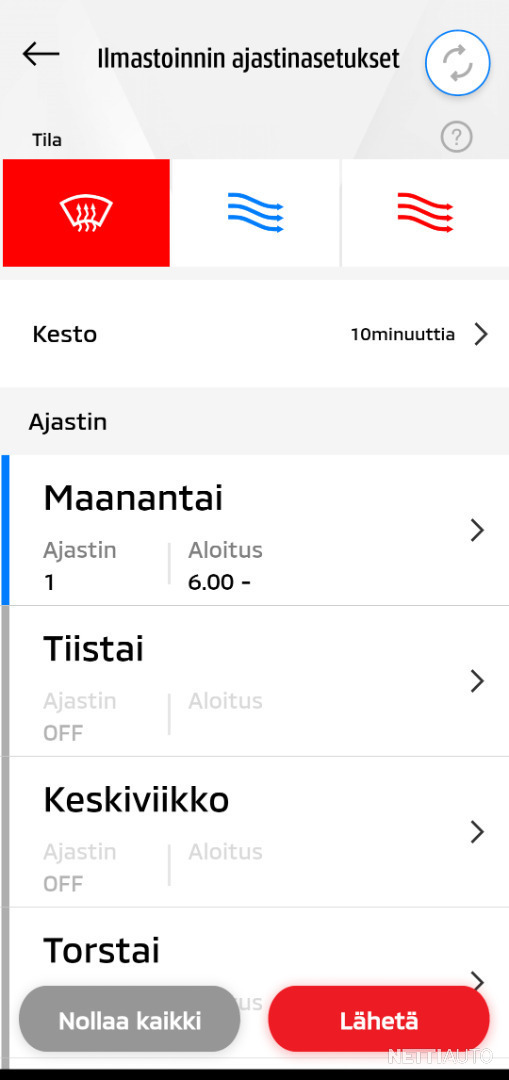Tap Tiistai Ajastin OFF status

(63, 734)
